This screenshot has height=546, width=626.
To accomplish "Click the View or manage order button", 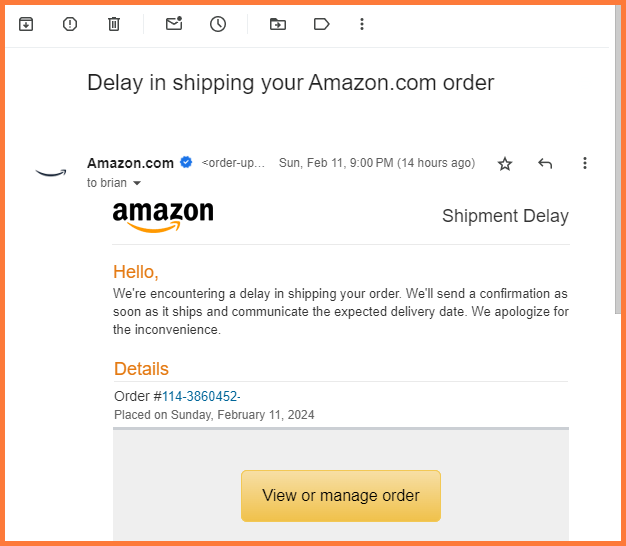I will tap(341, 496).
